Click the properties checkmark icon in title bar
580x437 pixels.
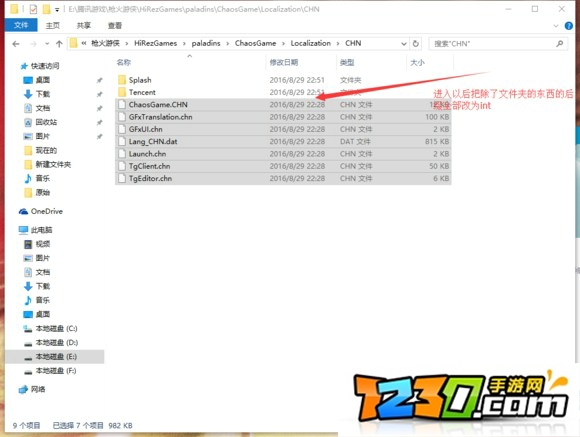33,9
